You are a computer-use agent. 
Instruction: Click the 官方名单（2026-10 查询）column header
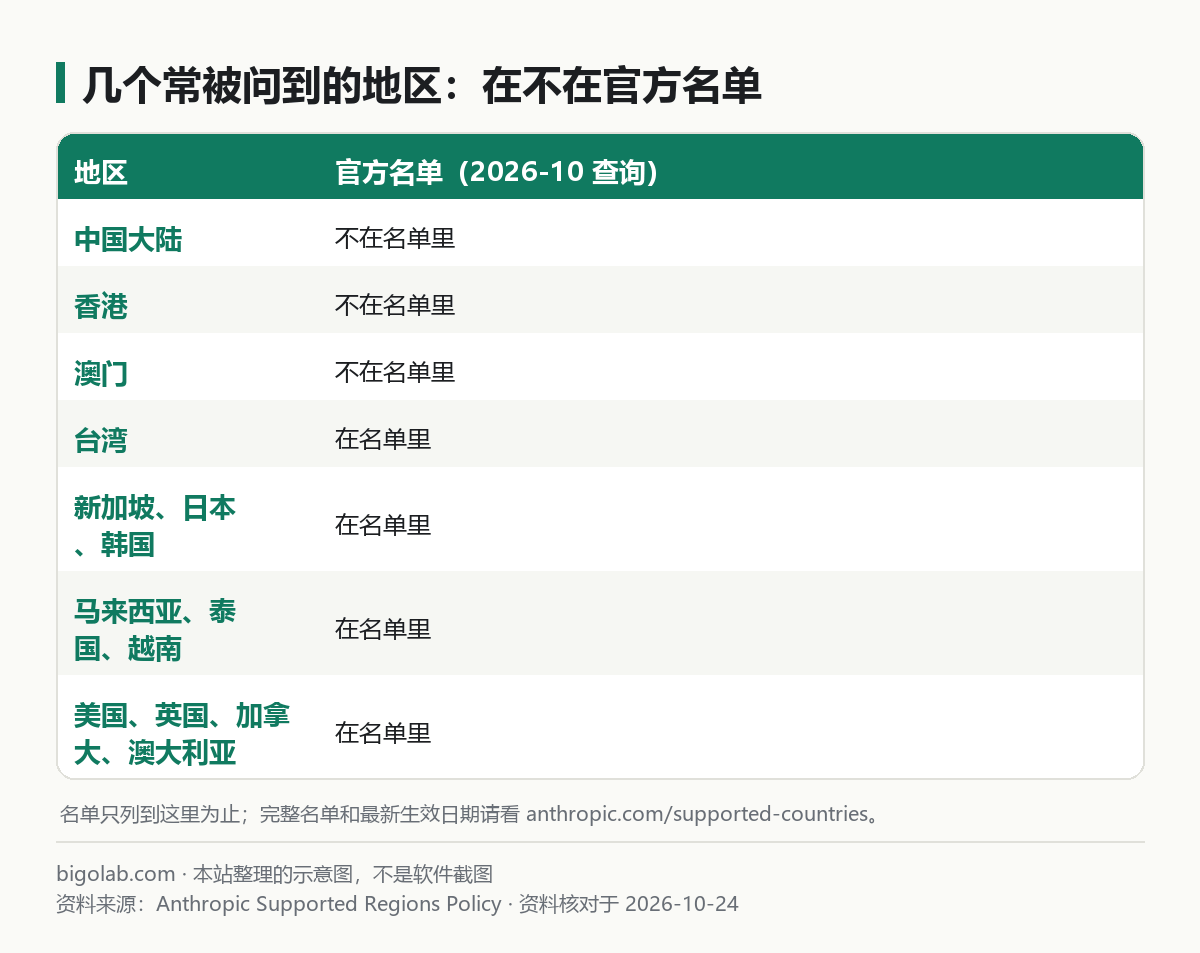coord(497,172)
